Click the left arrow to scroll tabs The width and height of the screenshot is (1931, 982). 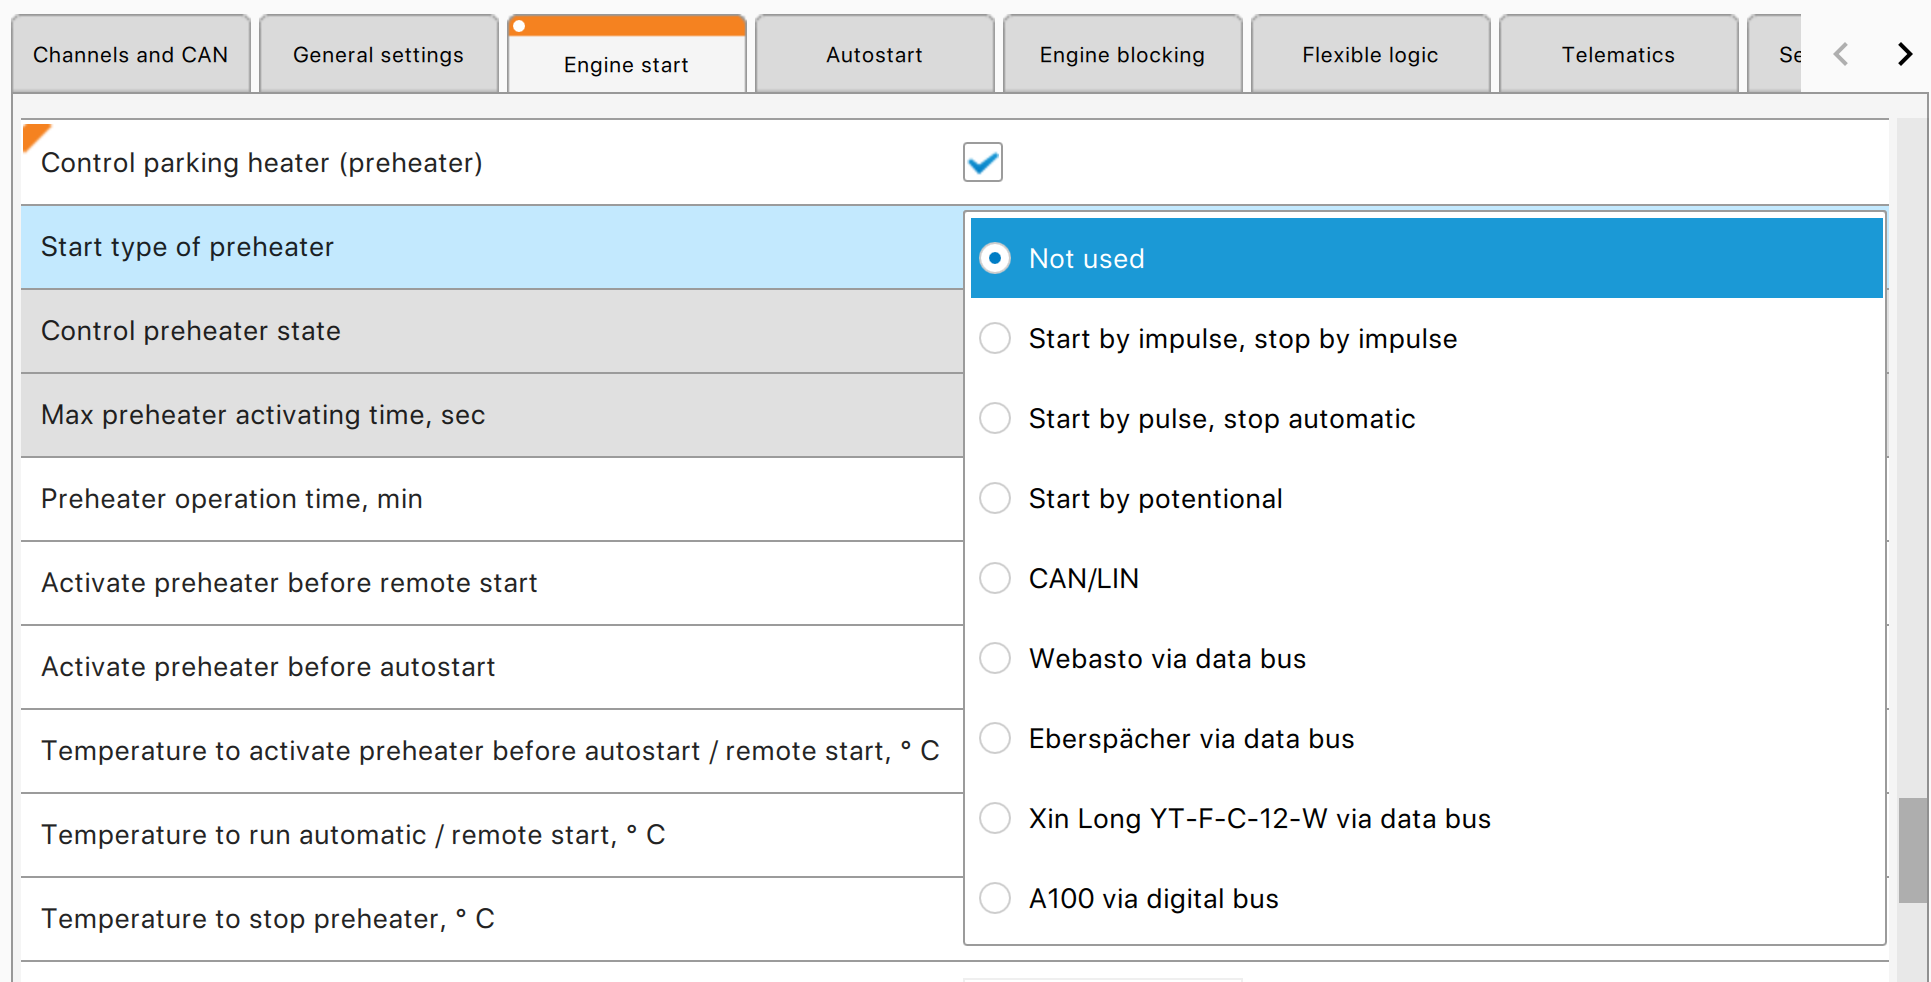click(1840, 54)
